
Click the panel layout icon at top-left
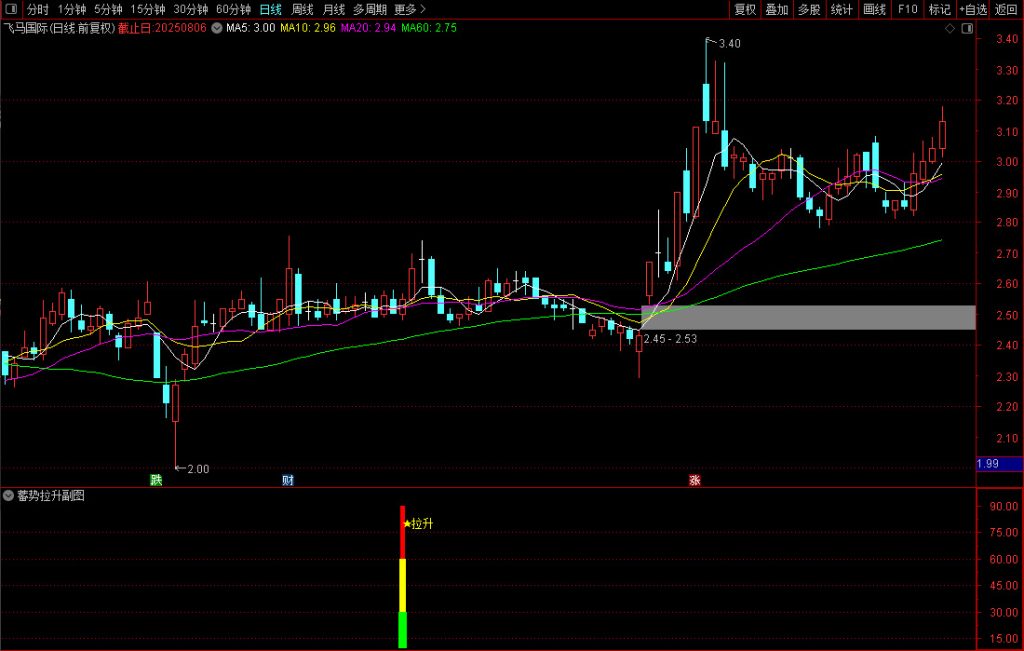click(x=9, y=9)
